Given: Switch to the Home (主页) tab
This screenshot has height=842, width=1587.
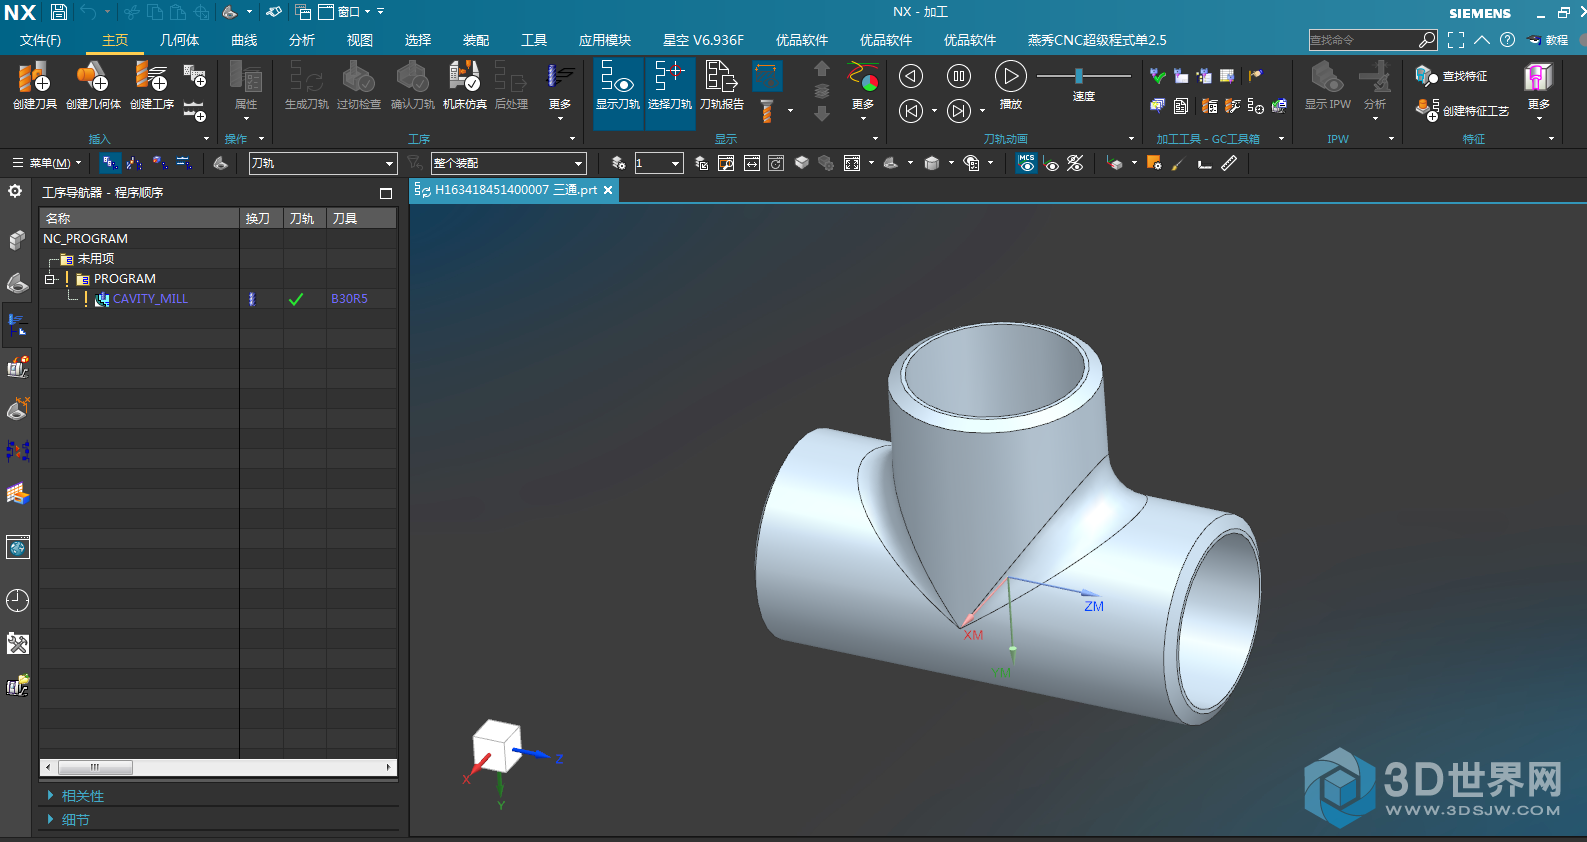Looking at the screenshot, I should 115,40.
